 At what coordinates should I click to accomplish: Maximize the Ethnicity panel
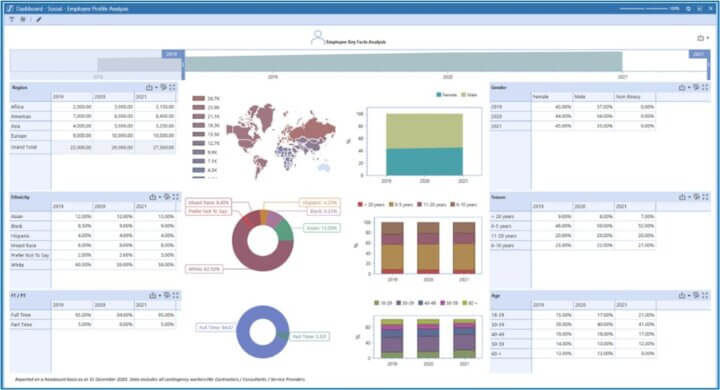[x=176, y=197]
